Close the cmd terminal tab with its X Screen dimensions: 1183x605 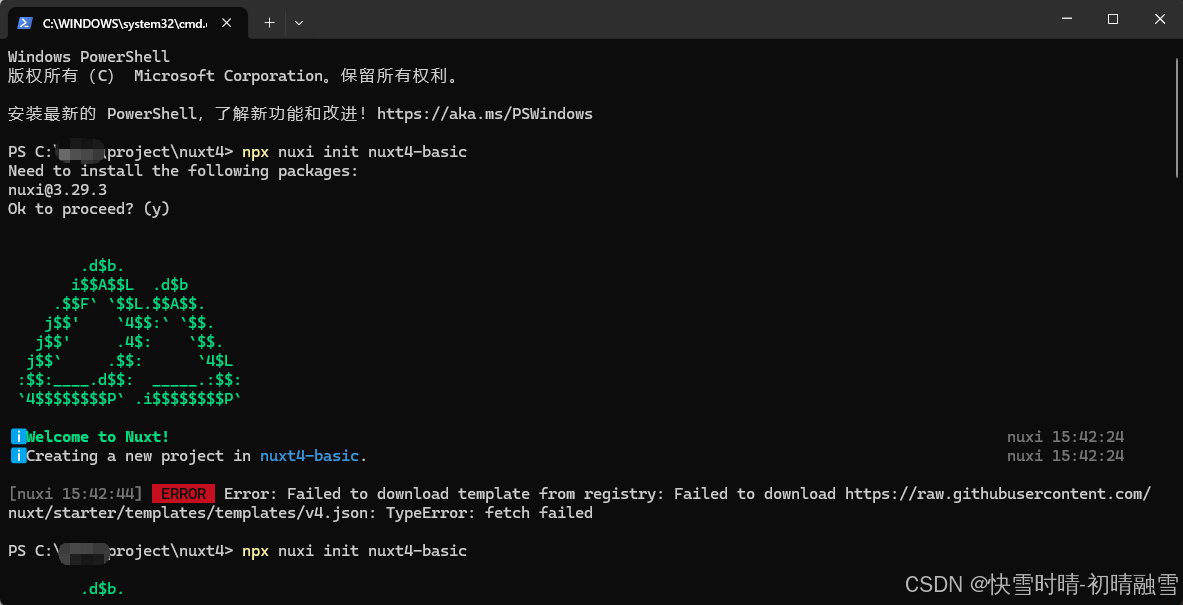point(227,21)
